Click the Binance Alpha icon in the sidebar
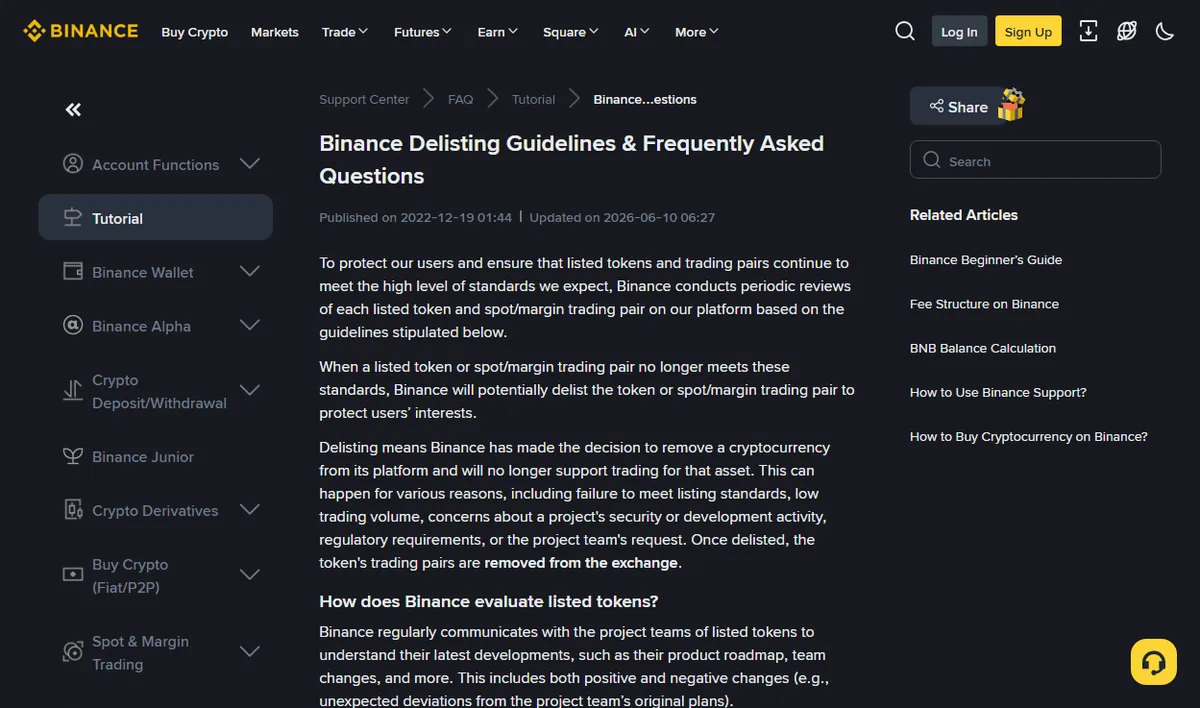 (72, 326)
